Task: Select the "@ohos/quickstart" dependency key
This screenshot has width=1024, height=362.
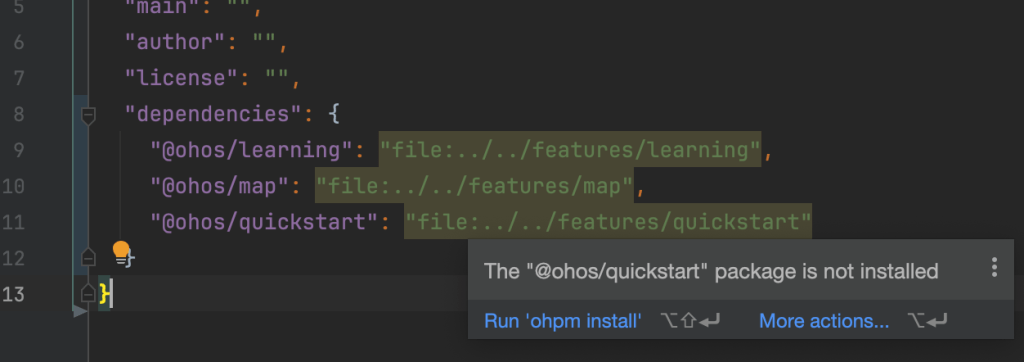Action: (264, 222)
